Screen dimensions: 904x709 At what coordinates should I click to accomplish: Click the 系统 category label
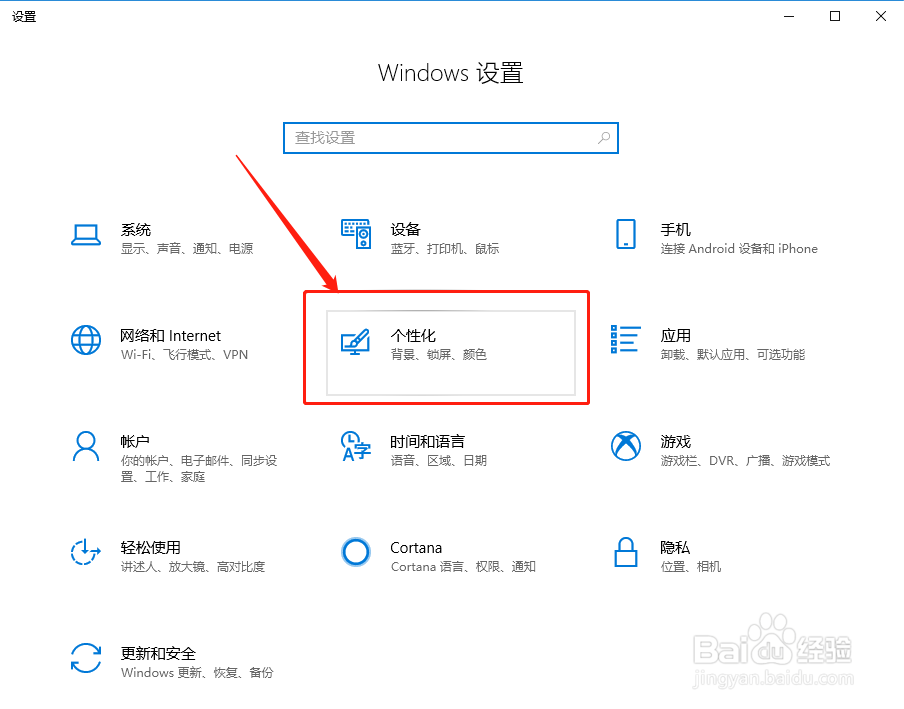(135, 229)
